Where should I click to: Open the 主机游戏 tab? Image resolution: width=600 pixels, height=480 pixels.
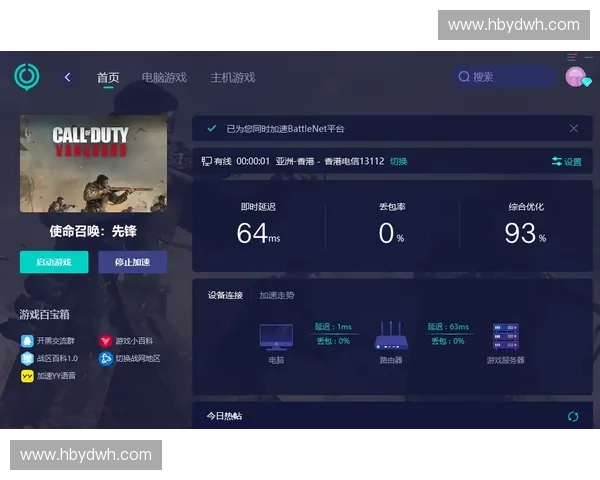[x=233, y=77]
